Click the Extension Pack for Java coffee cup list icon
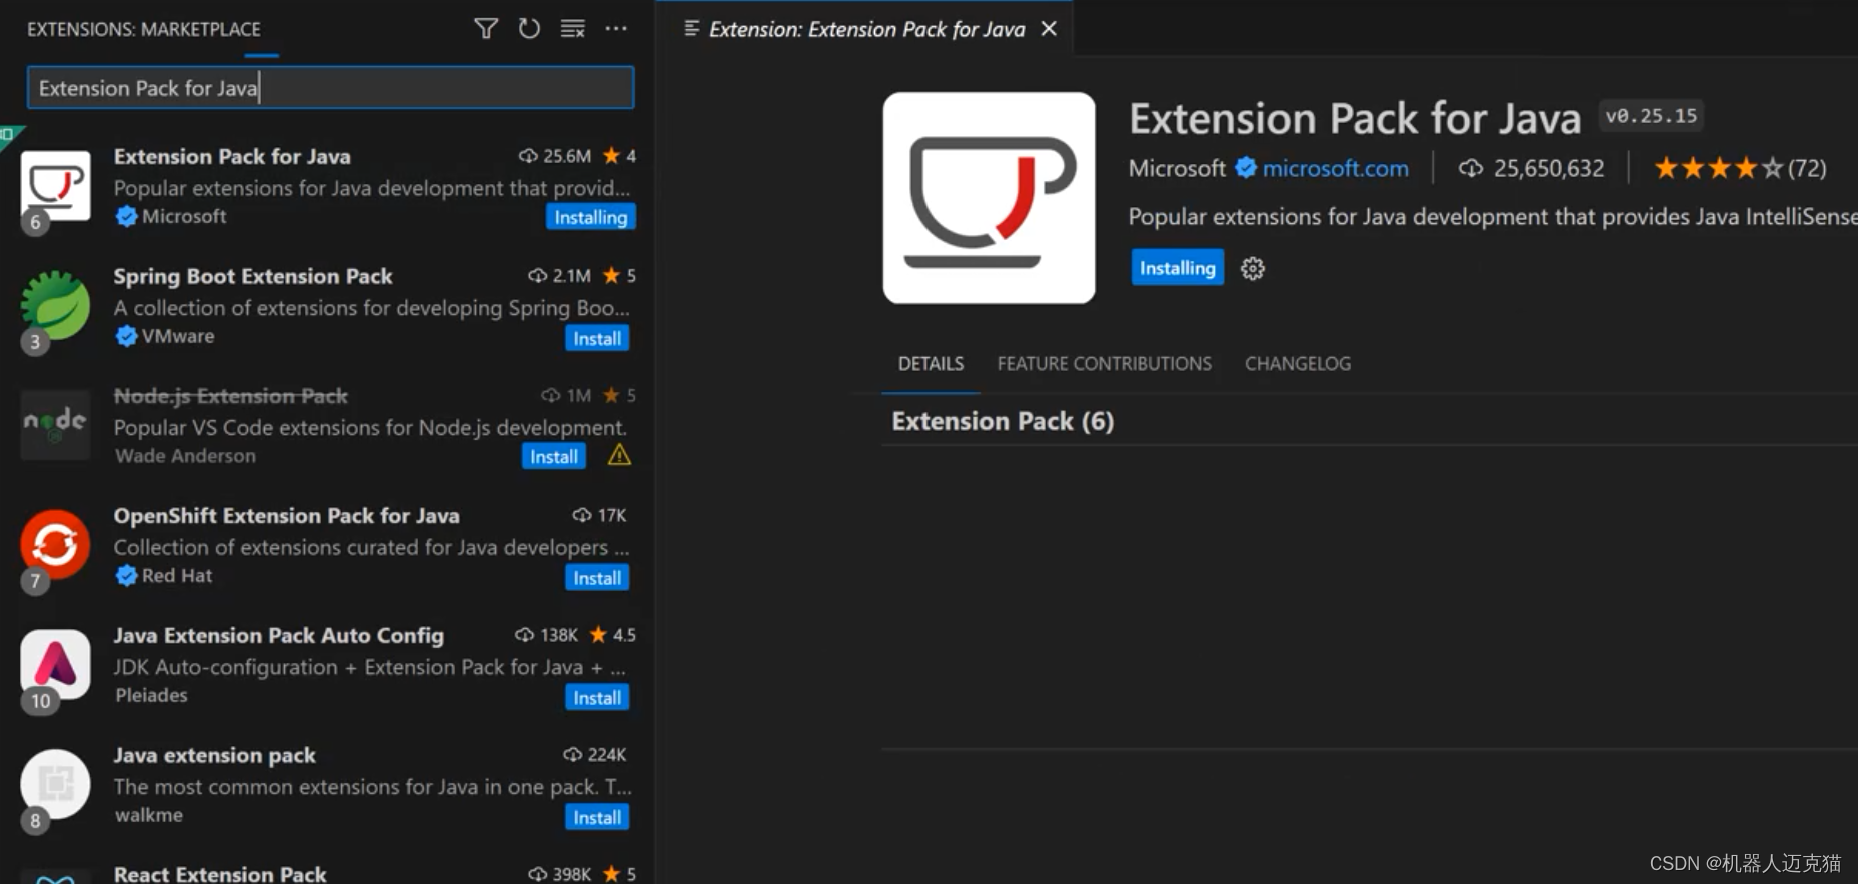1858x884 pixels. [55, 185]
